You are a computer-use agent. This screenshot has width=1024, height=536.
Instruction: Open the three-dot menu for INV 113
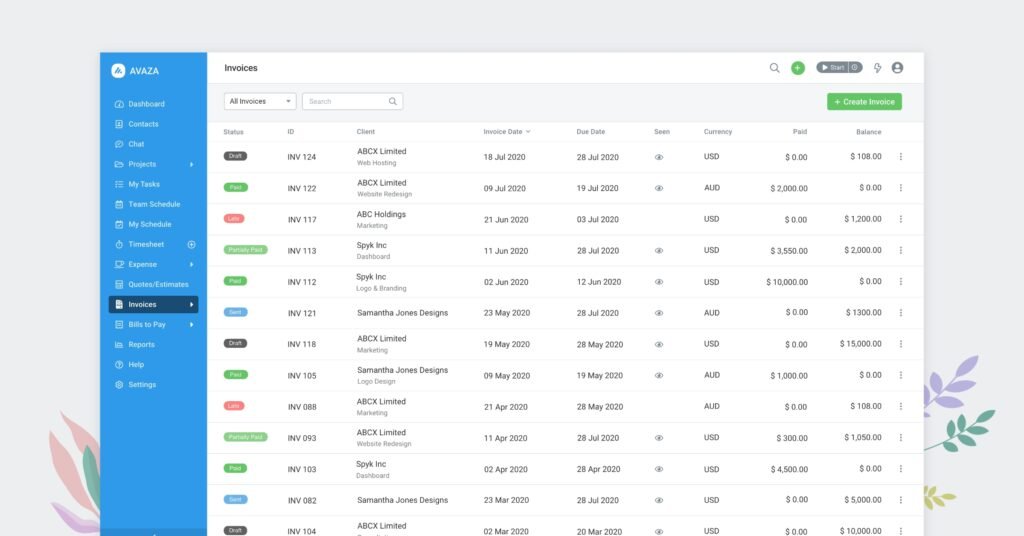coord(900,251)
